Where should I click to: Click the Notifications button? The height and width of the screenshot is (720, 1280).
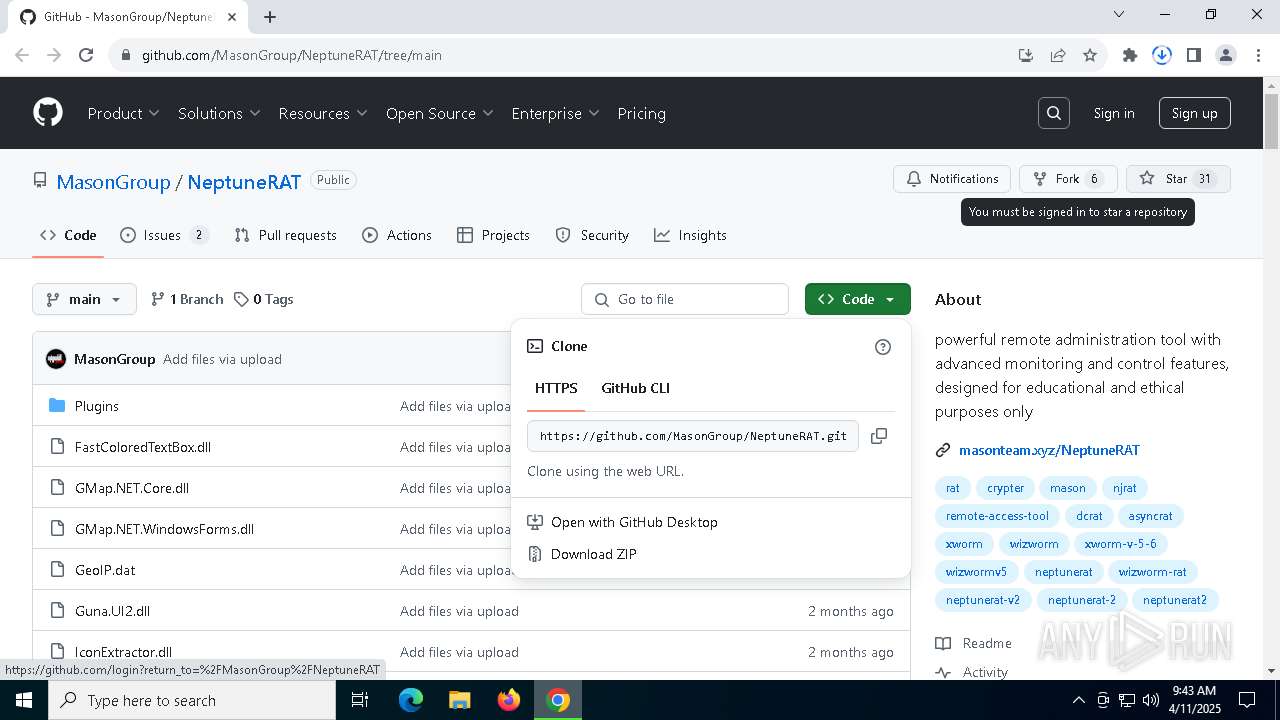pos(952,179)
